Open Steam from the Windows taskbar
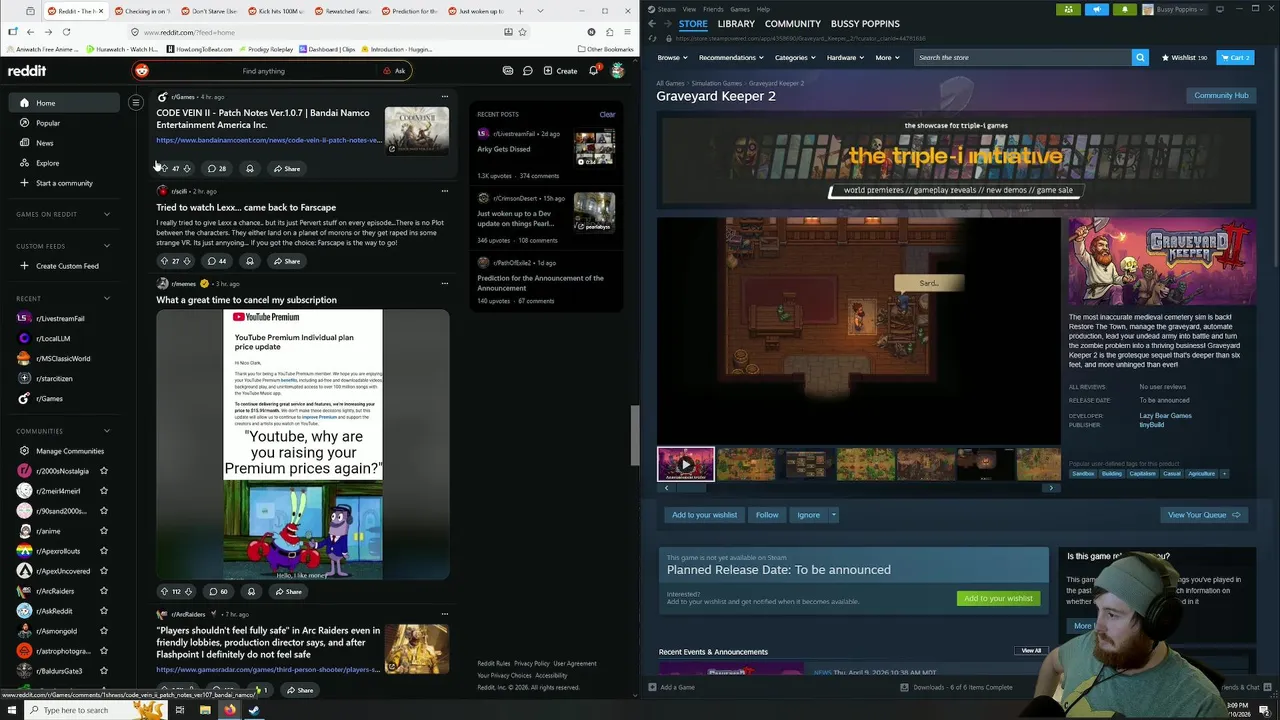Image resolution: width=1280 pixels, height=720 pixels. [x=254, y=710]
